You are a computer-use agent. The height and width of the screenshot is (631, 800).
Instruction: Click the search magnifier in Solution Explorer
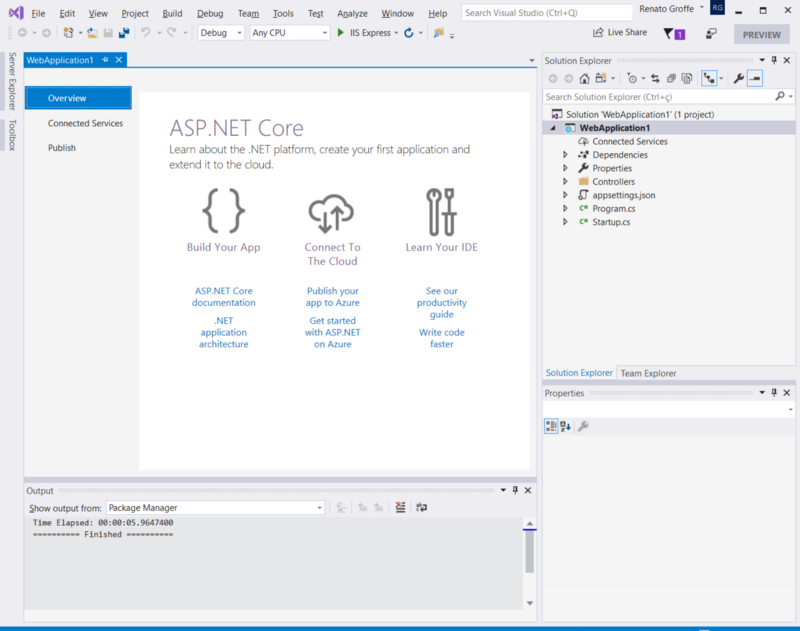coord(780,96)
